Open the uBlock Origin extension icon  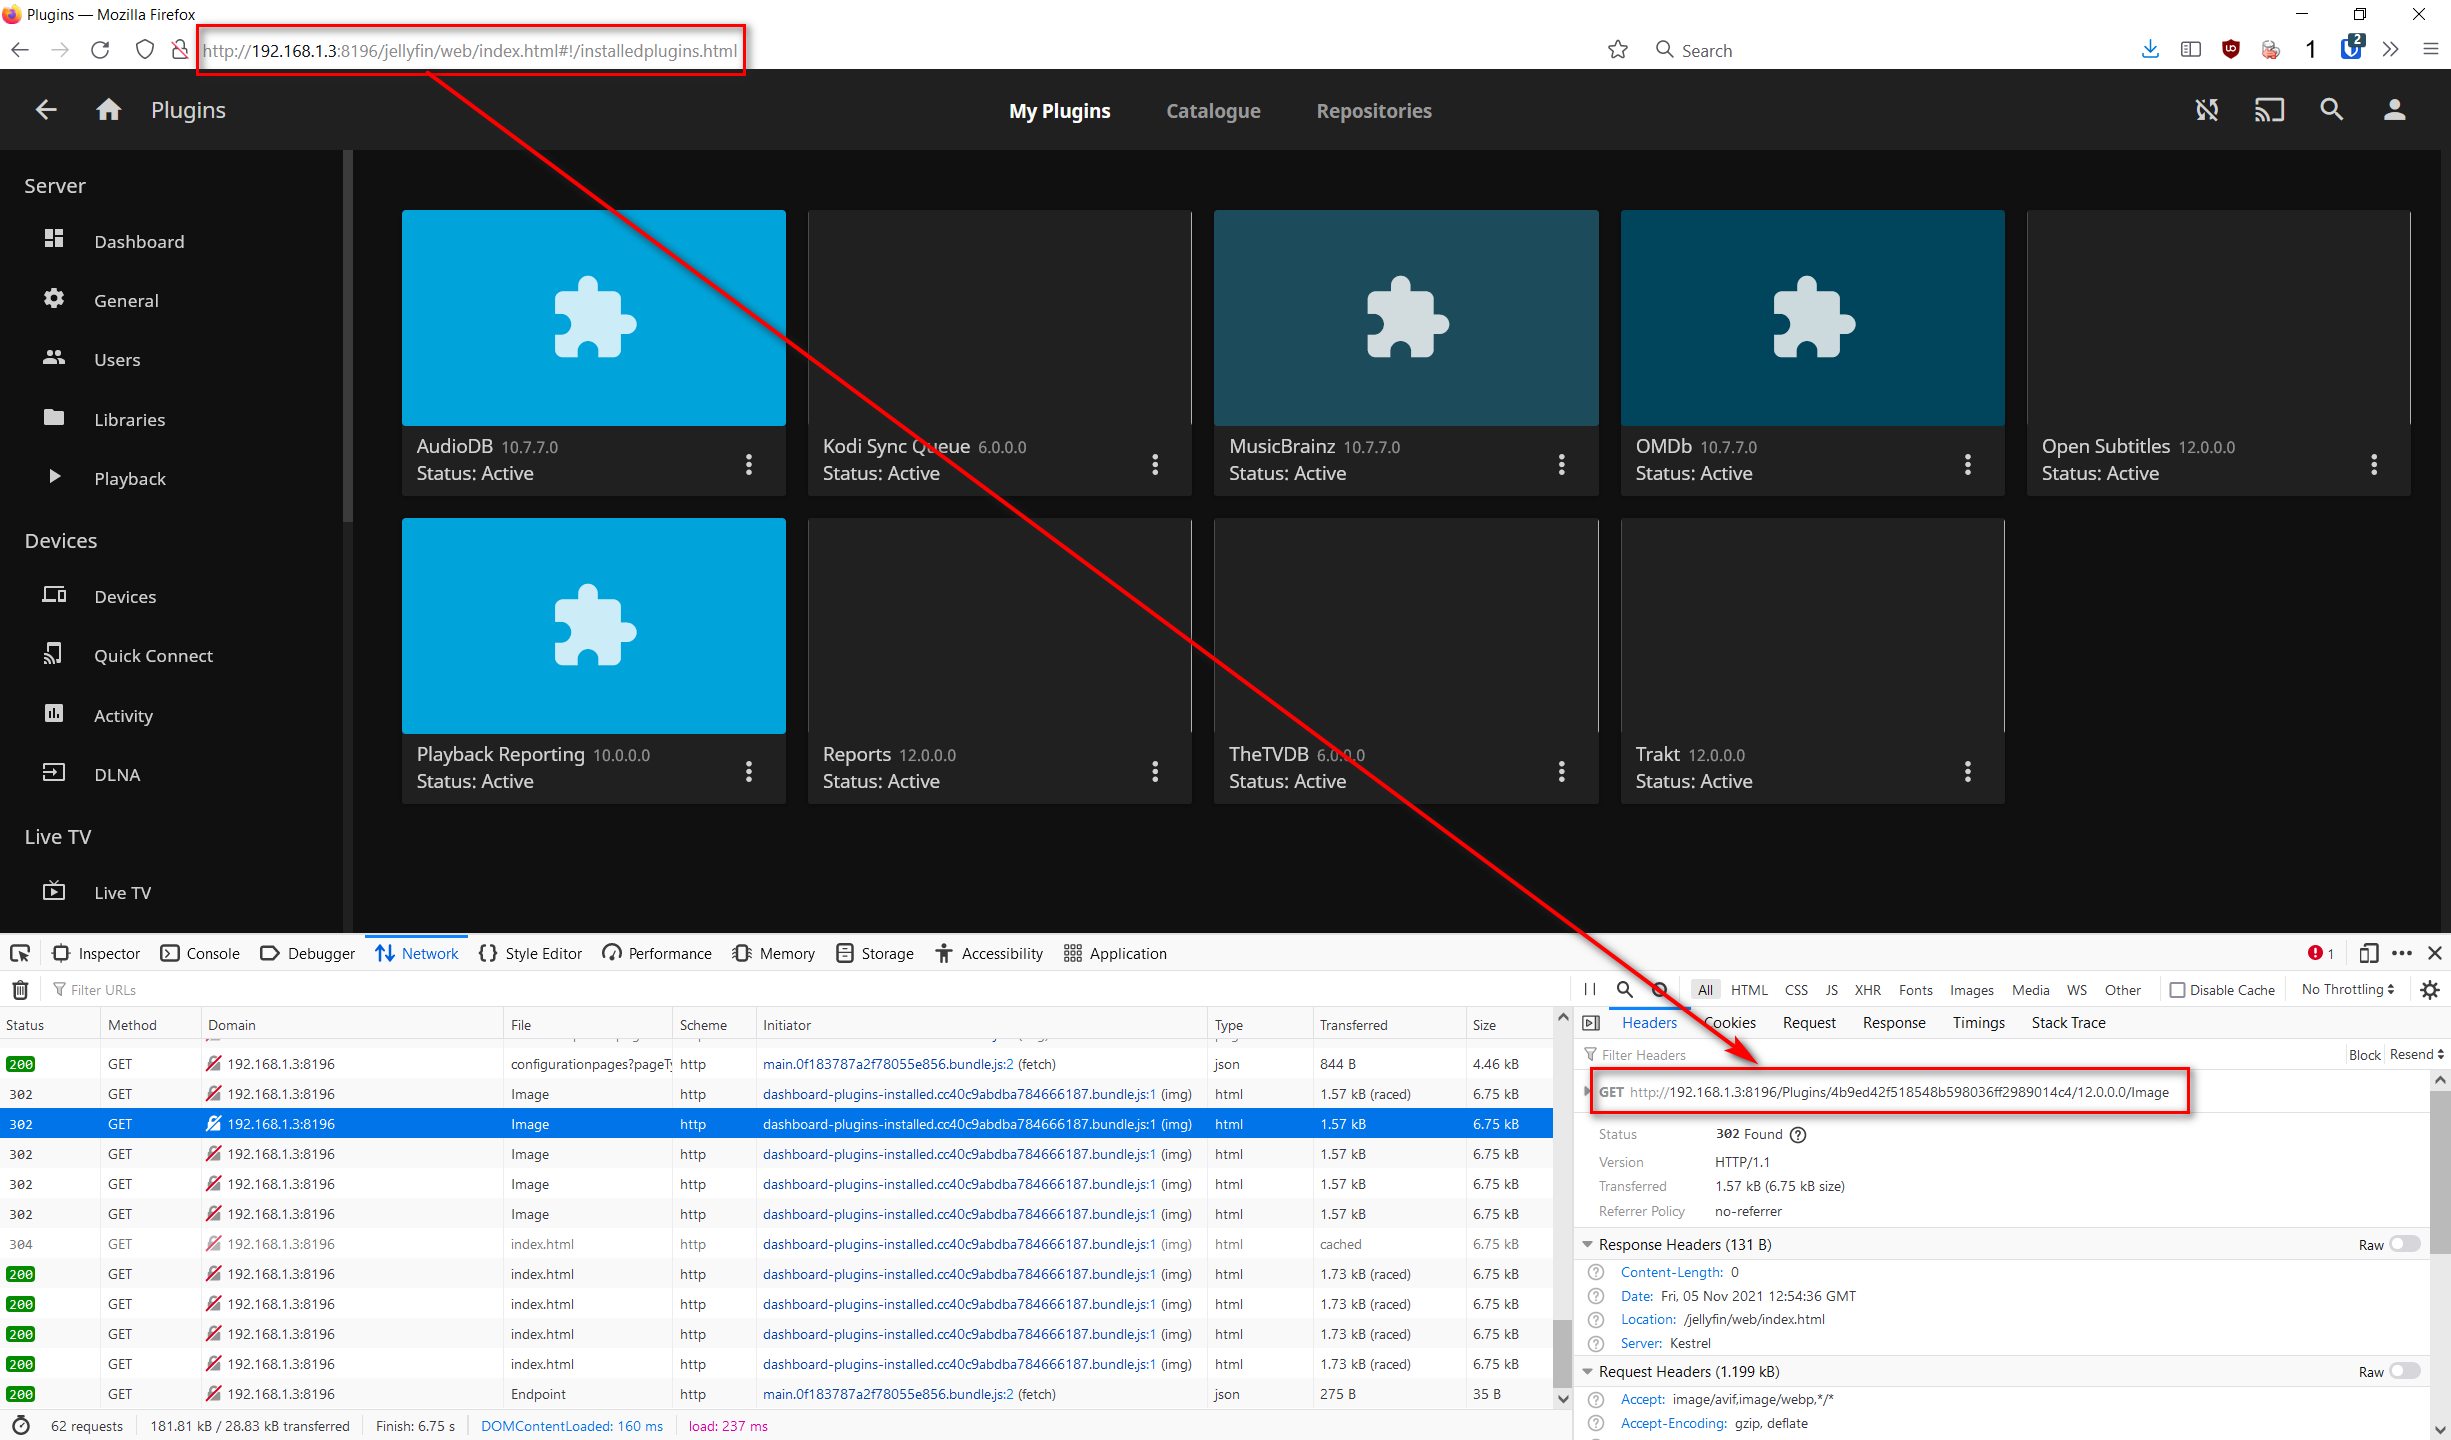(x=2230, y=48)
